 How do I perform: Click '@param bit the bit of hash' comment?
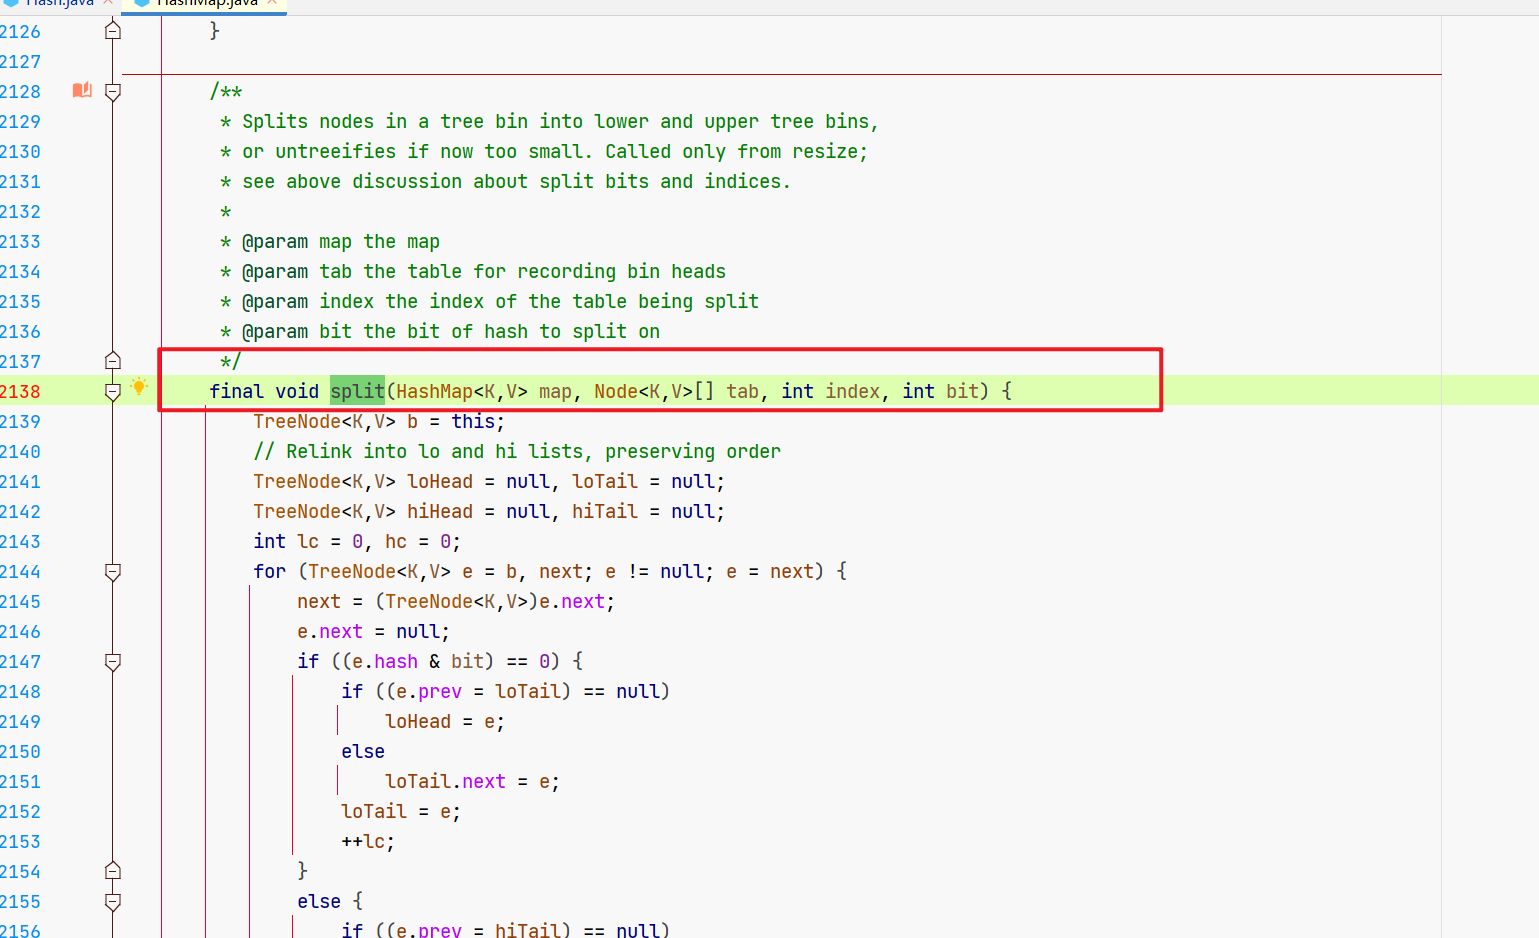[451, 331]
